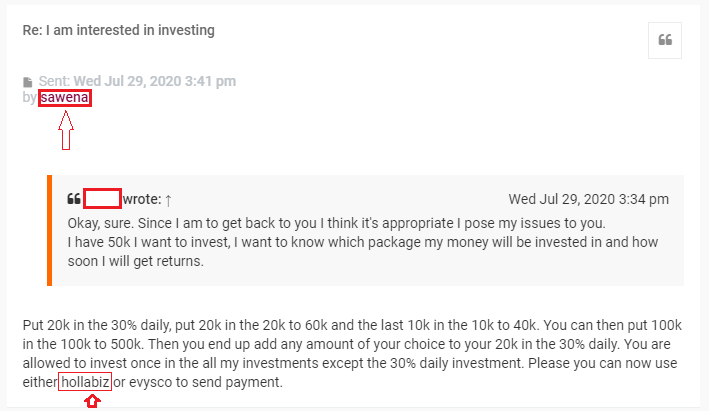Click the by label before sawena
Image resolution: width=709 pixels, height=411 pixels.
point(29,97)
